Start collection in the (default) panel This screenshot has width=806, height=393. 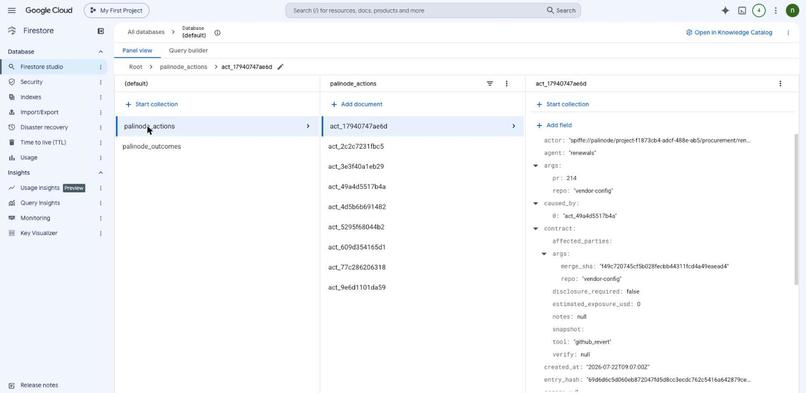tap(152, 104)
